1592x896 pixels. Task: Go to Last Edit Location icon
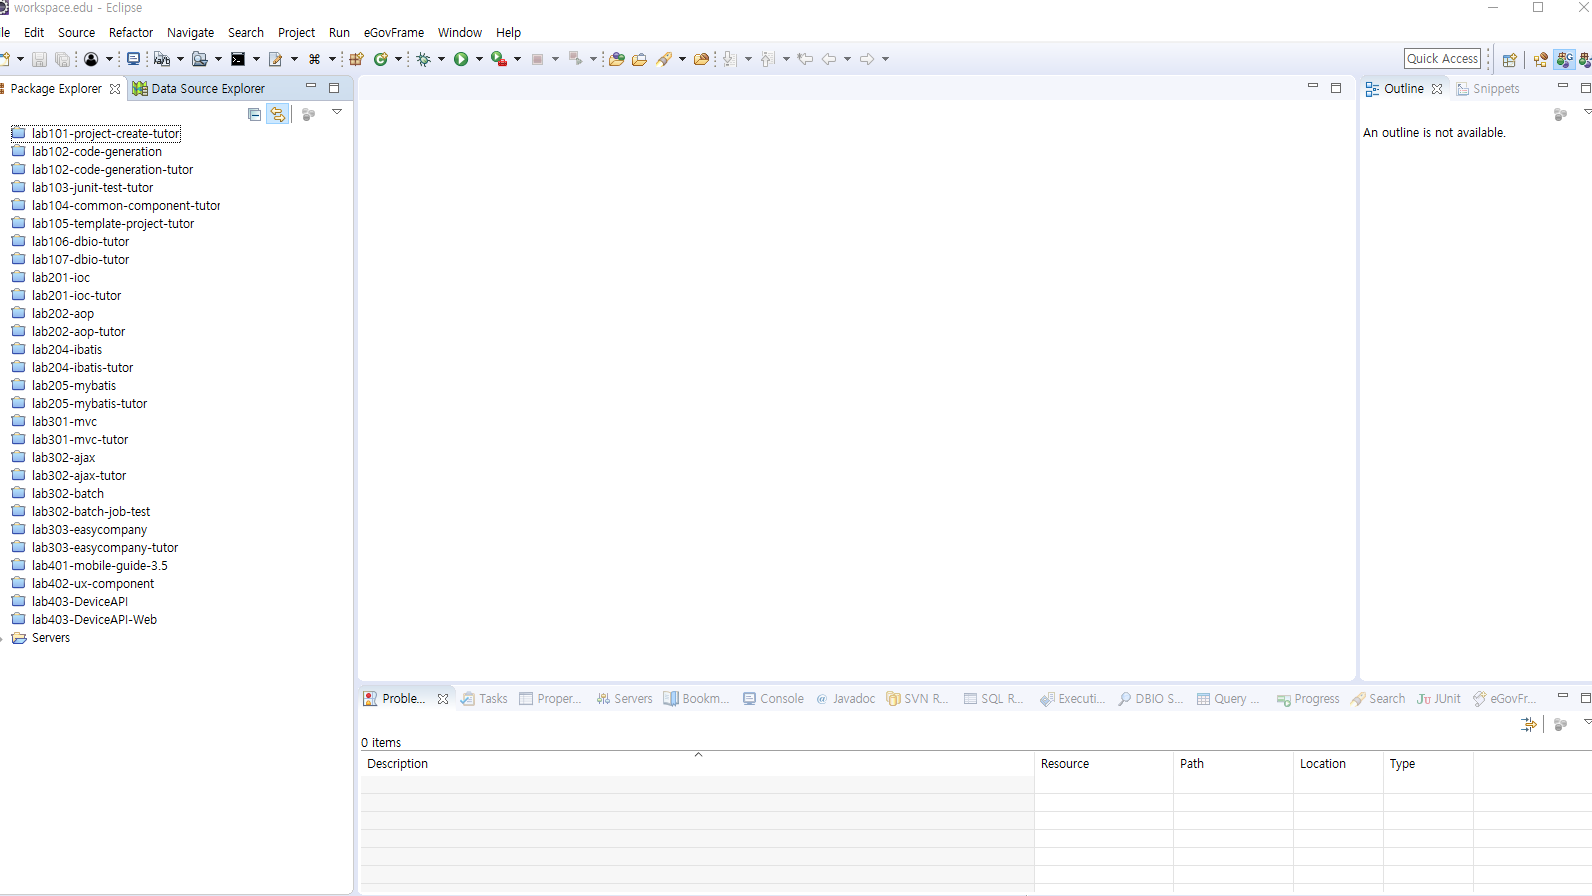point(805,60)
